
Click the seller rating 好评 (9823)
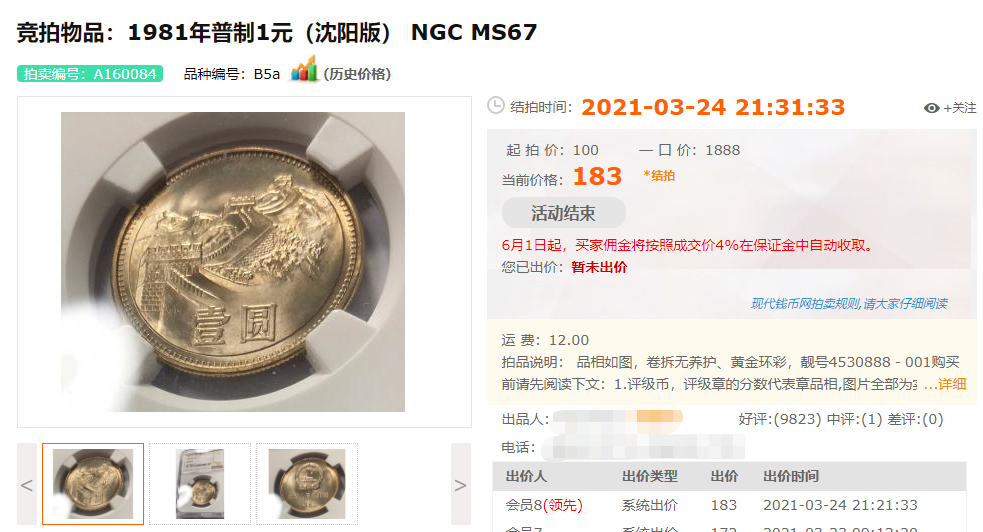click(x=780, y=419)
